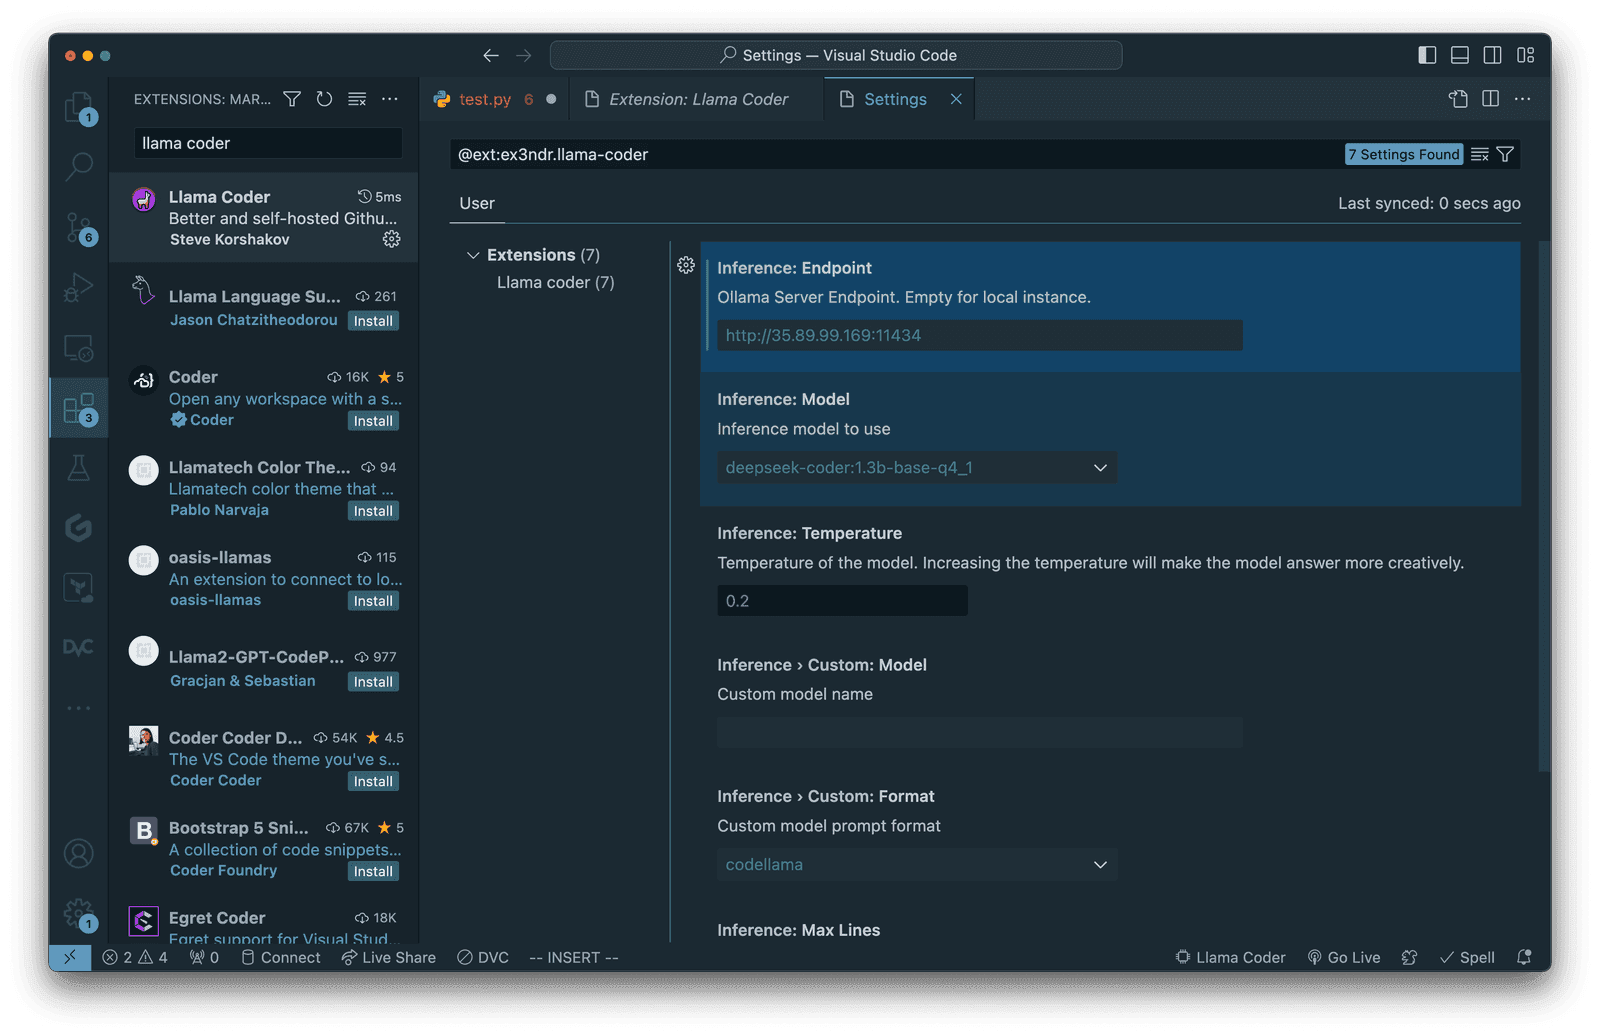Viewport: 1600px width, 1036px height.
Task: Show errors and warnings in status bar
Action: (135, 957)
